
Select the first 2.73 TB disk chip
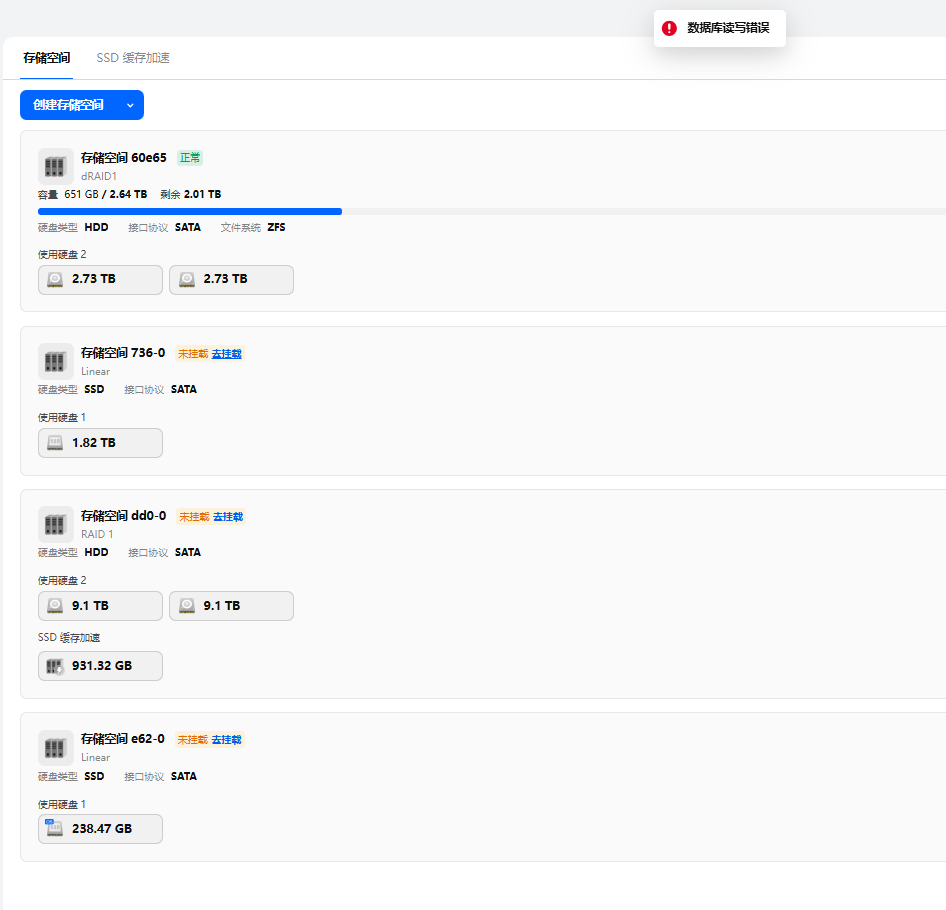100,280
